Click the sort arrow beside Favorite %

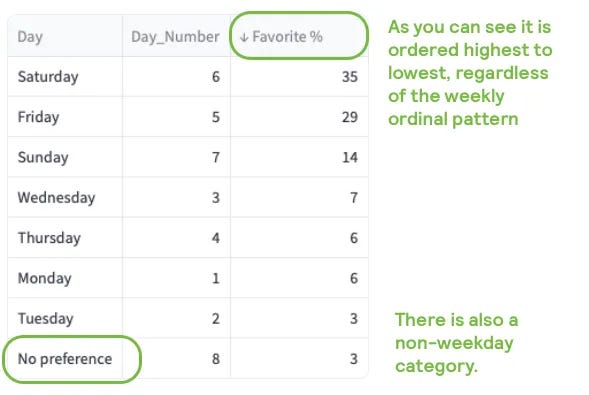pos(244,37)
